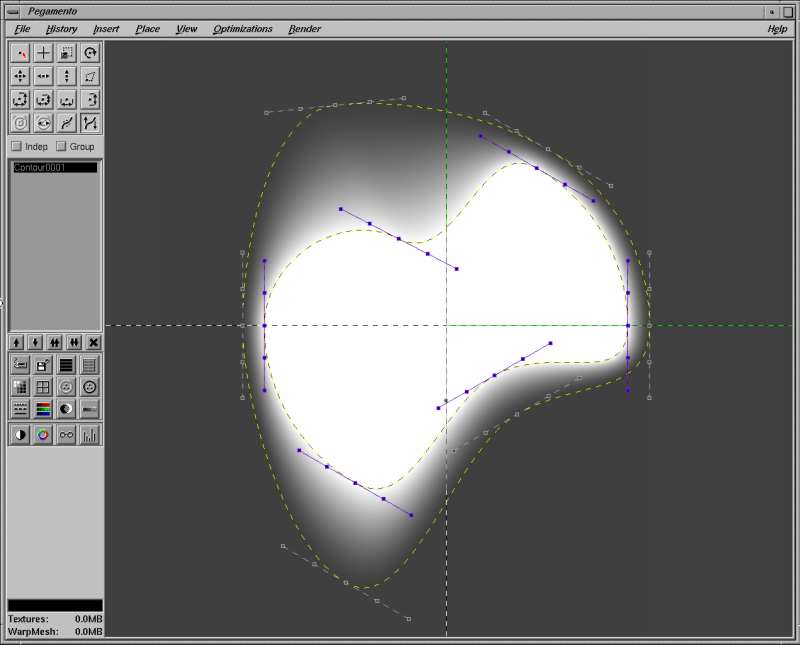800x645 pixels.
Task: Move contour up with single up arrow
Action: pos(17,342)
